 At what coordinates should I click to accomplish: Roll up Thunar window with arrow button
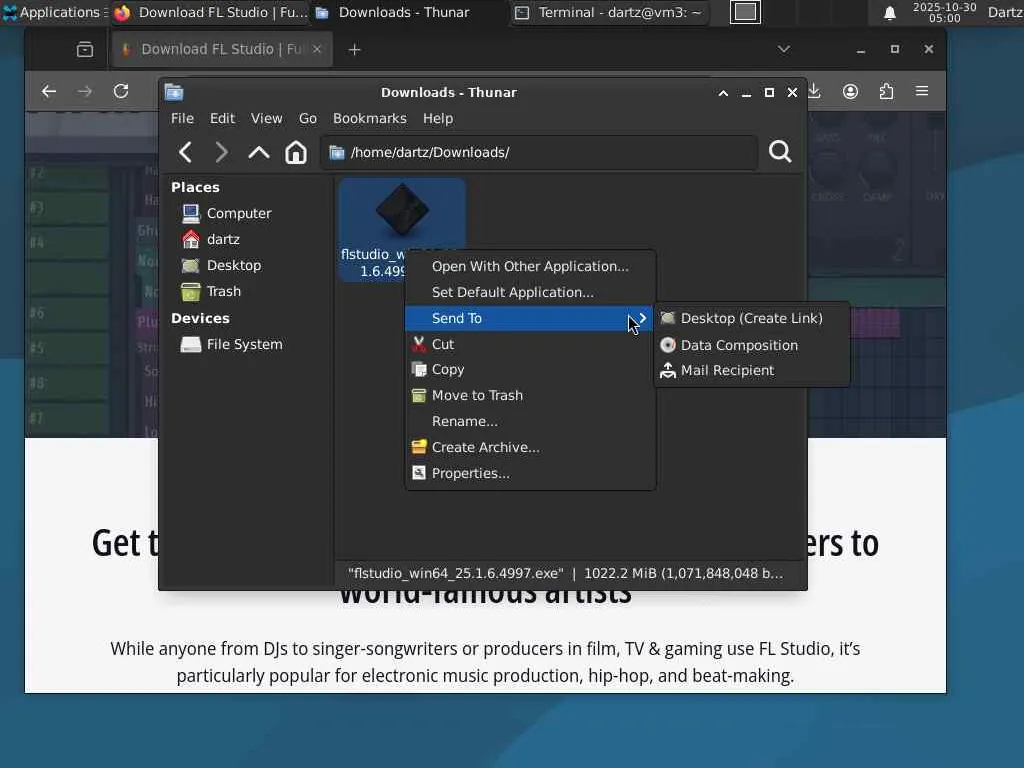(x=723, y=93)
